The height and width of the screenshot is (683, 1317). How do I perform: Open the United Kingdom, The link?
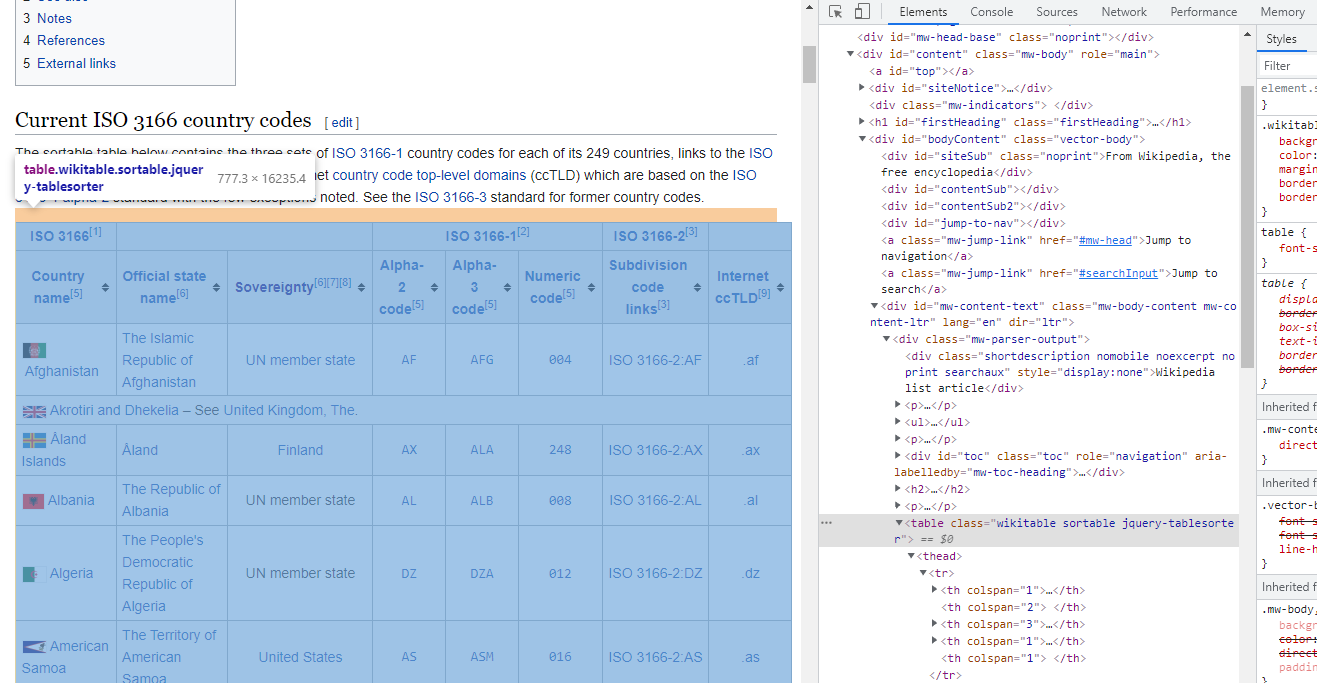coord(290,410)
